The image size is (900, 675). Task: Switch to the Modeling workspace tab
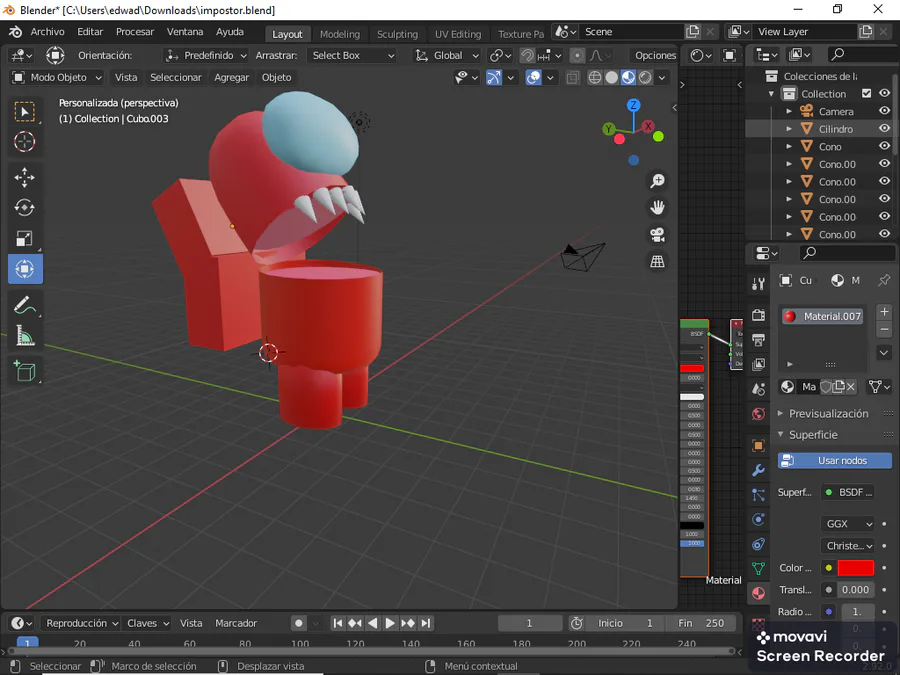click(340, 34)
